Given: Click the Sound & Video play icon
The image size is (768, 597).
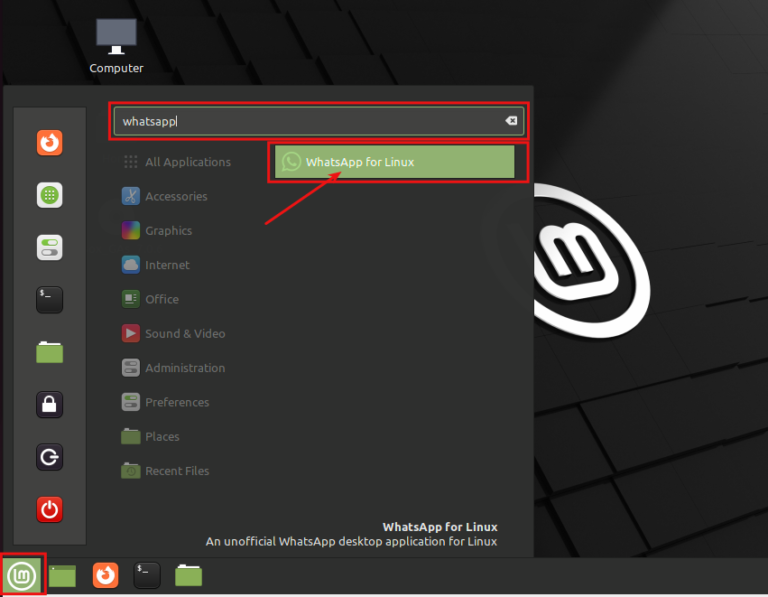Looking at the screenshot, I should click(x=131, y=334).
